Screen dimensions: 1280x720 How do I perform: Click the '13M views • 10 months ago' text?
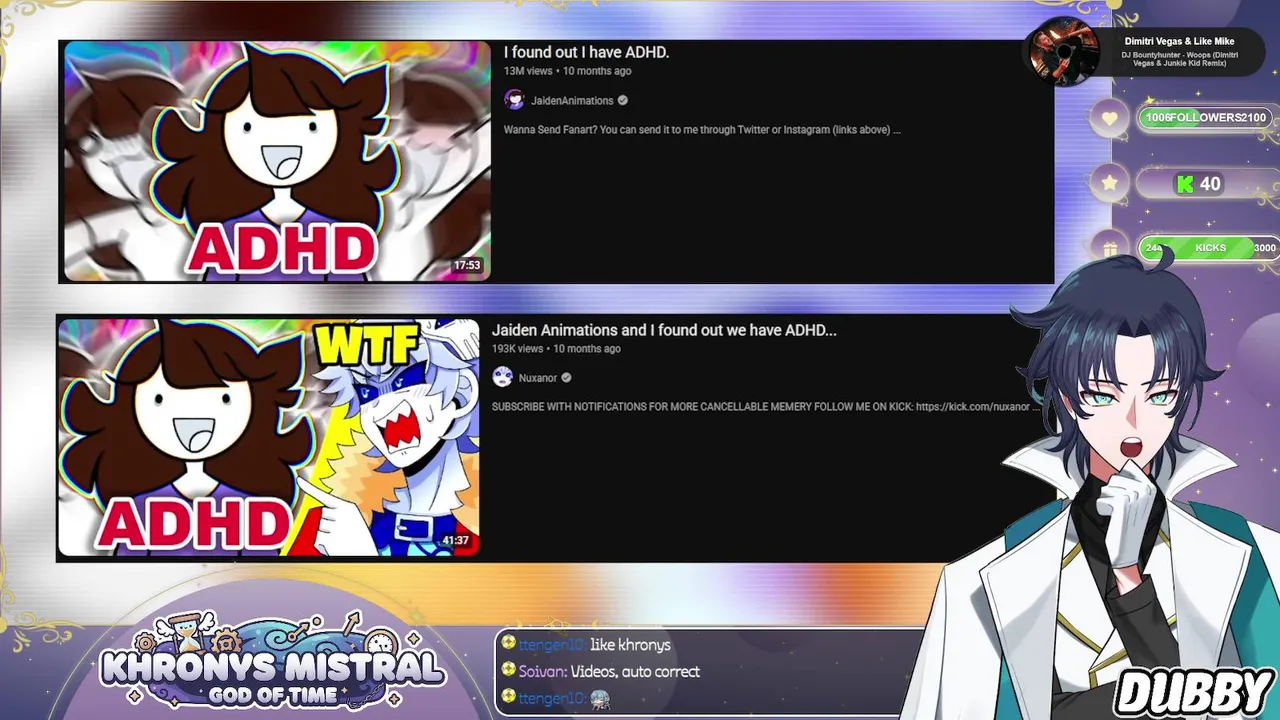click(x=567, y=71)
